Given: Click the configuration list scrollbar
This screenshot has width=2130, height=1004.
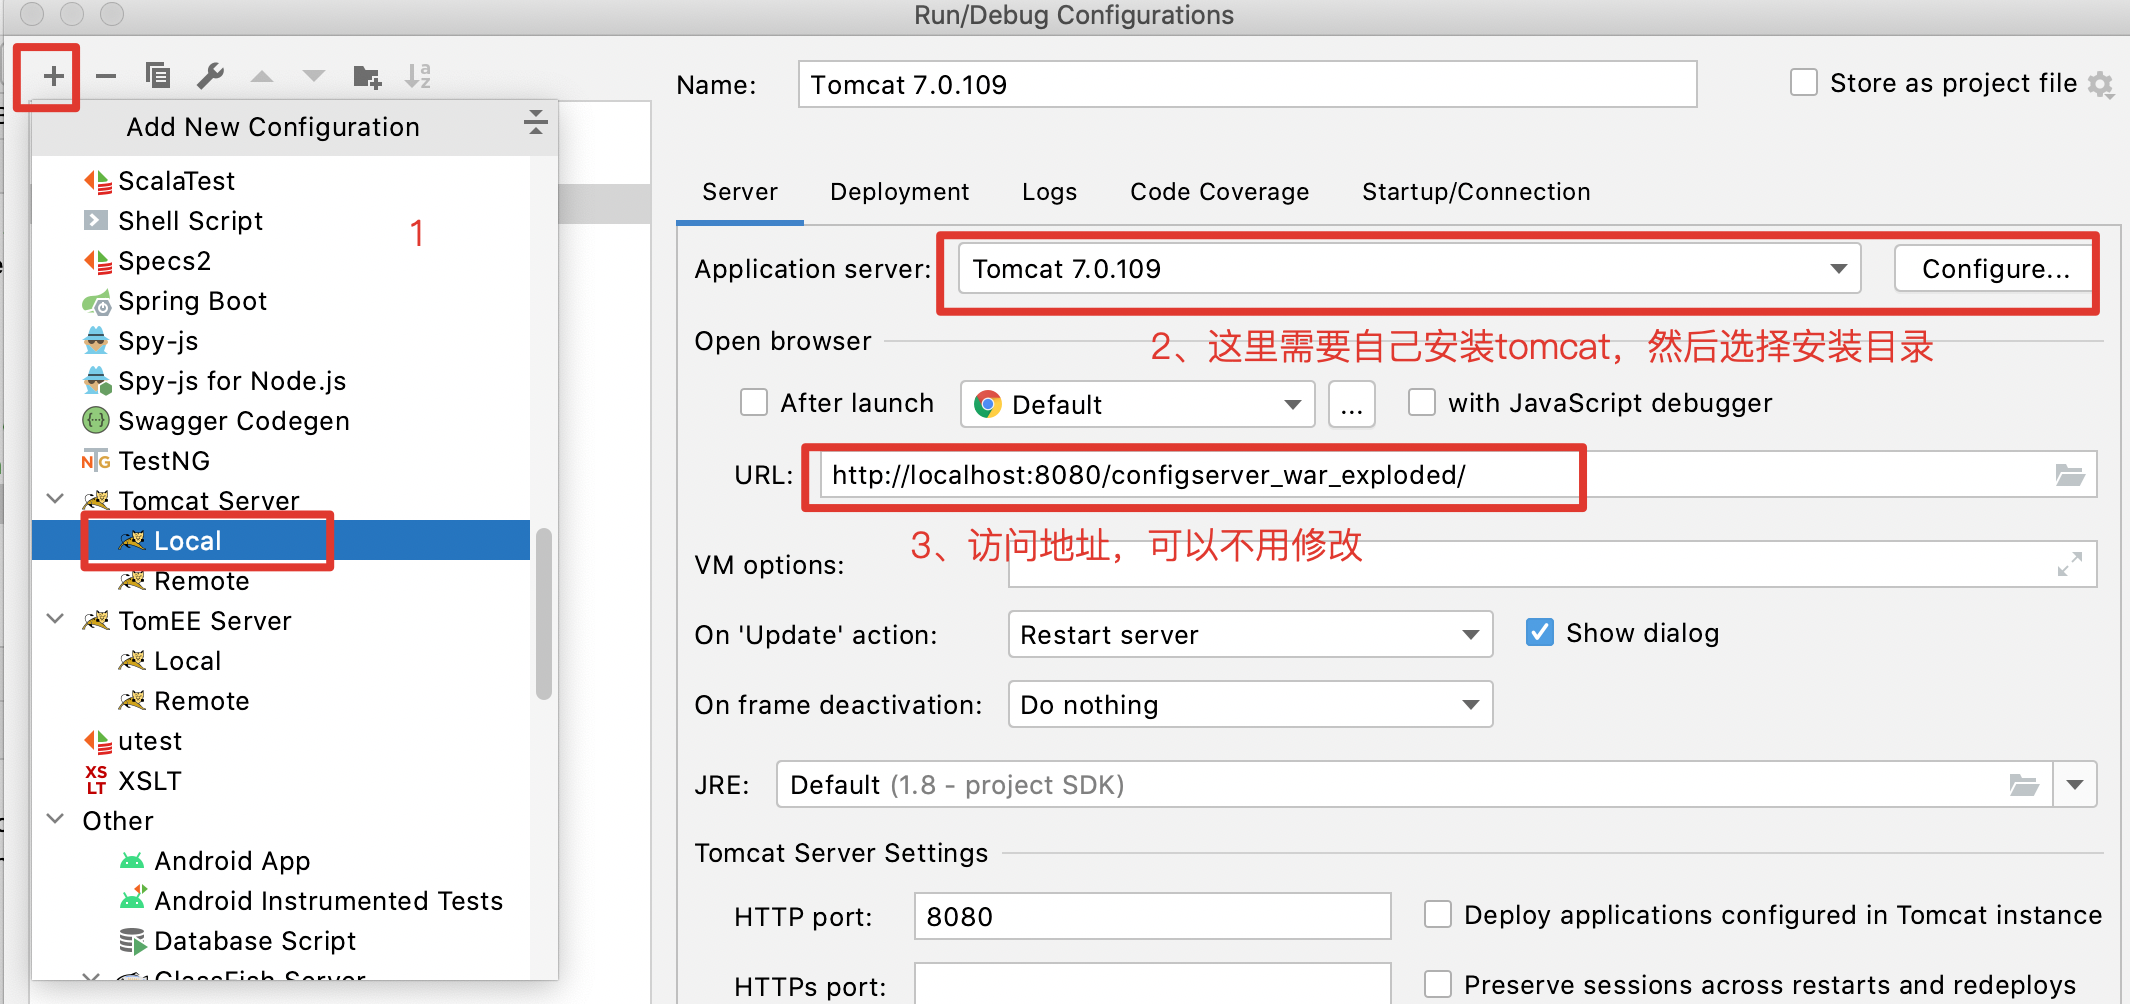Looking at the screenshot, I should pyautogui.click(x=544, y=614).
